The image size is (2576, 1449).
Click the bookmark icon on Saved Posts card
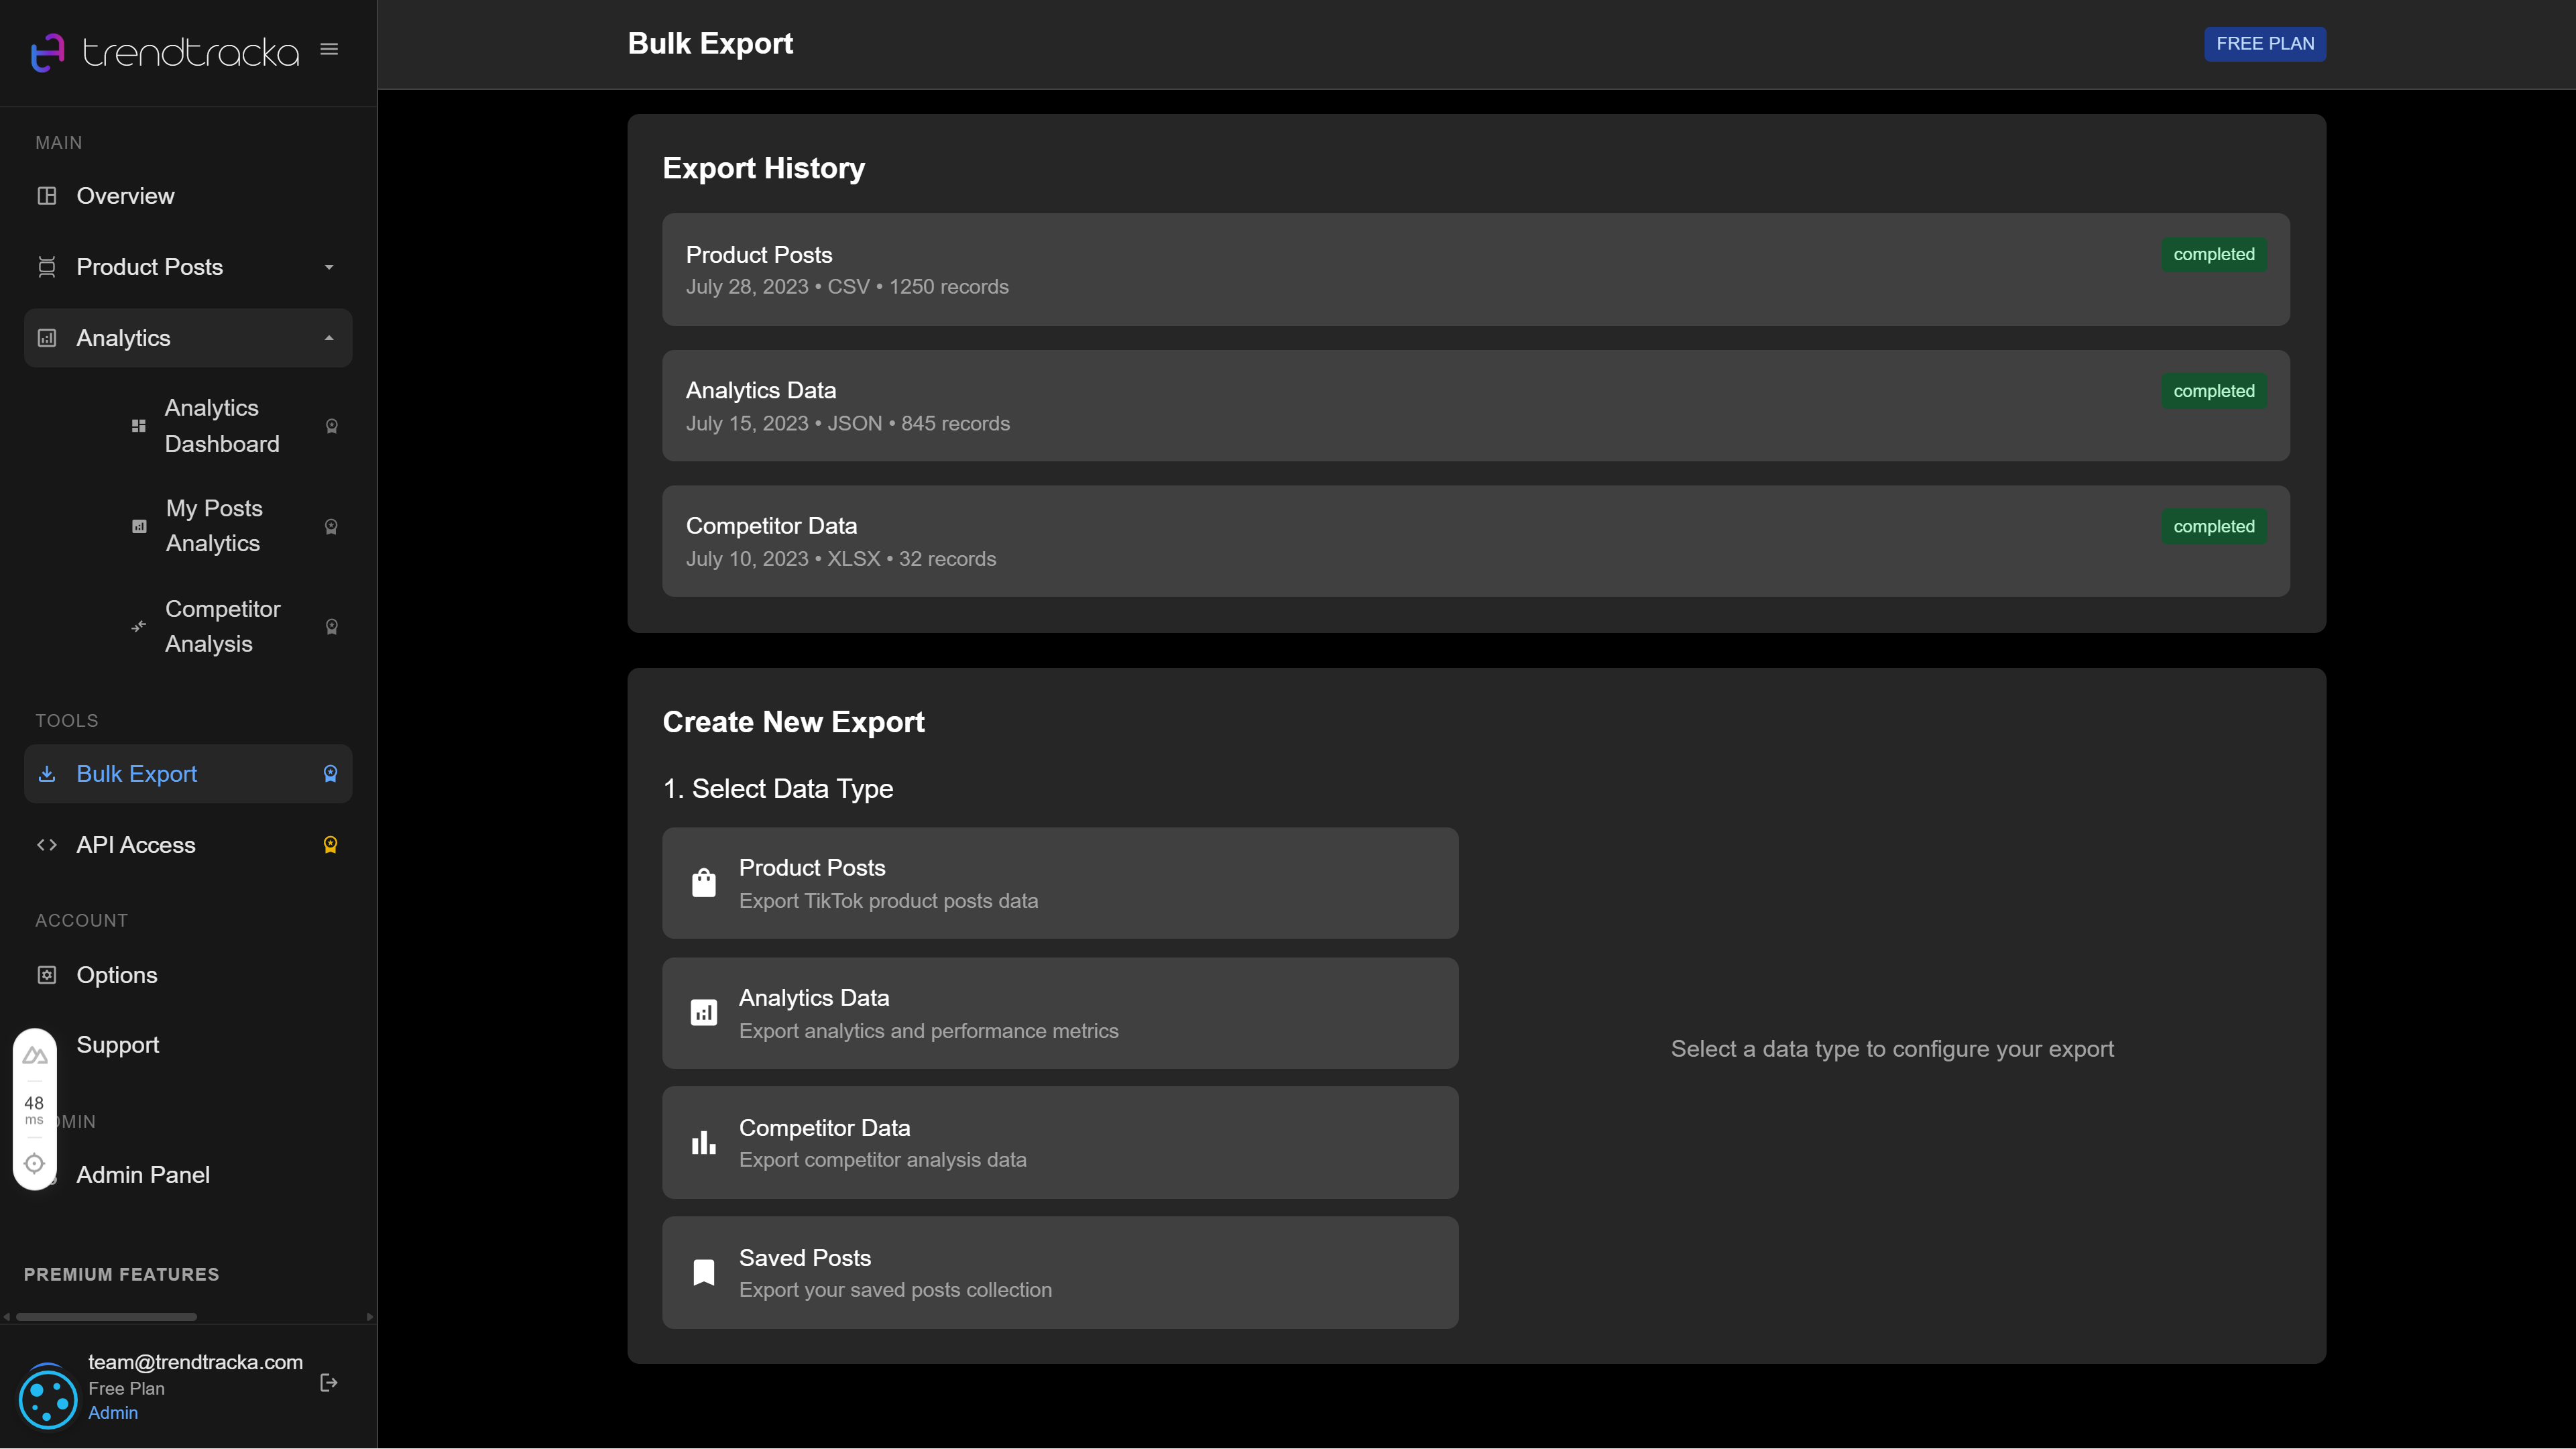click(x=703, y=1272)
